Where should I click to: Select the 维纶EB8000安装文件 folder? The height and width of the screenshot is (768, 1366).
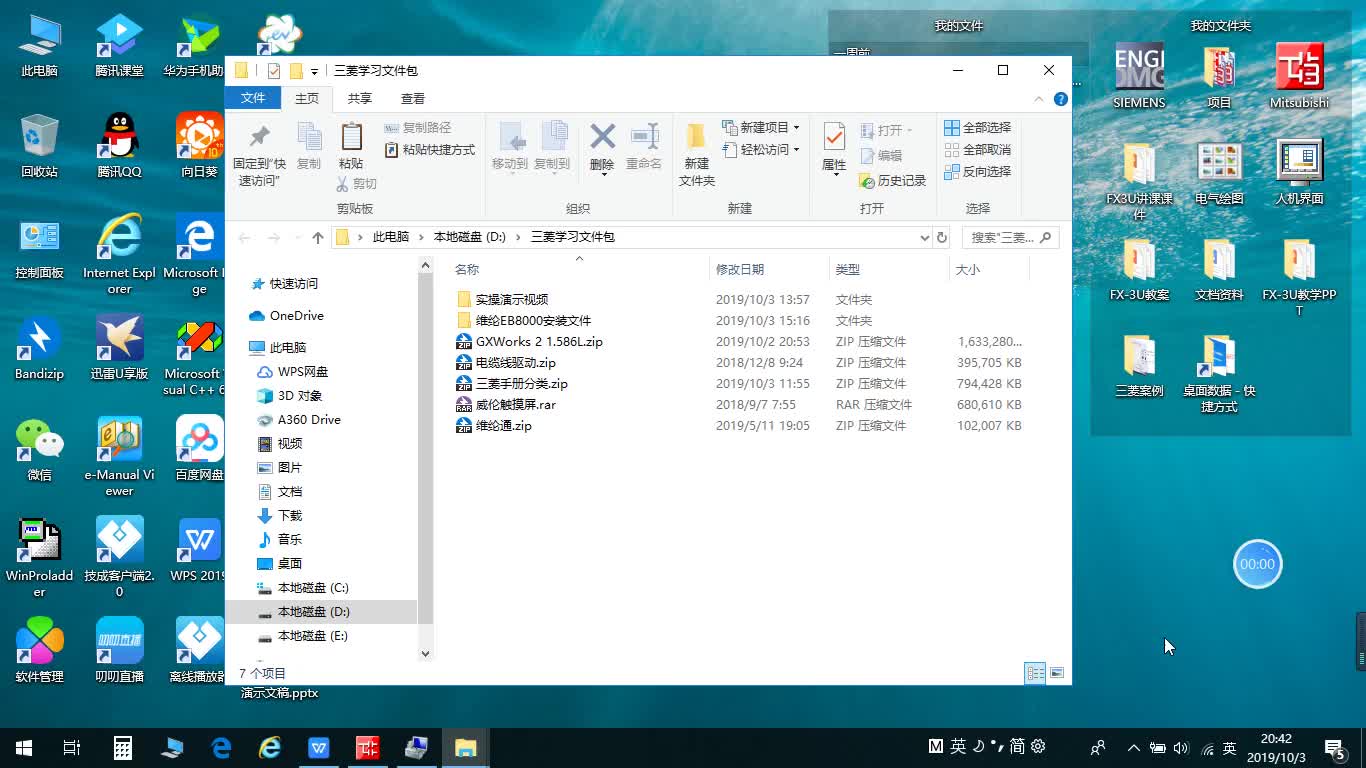(x=533, y=321)
